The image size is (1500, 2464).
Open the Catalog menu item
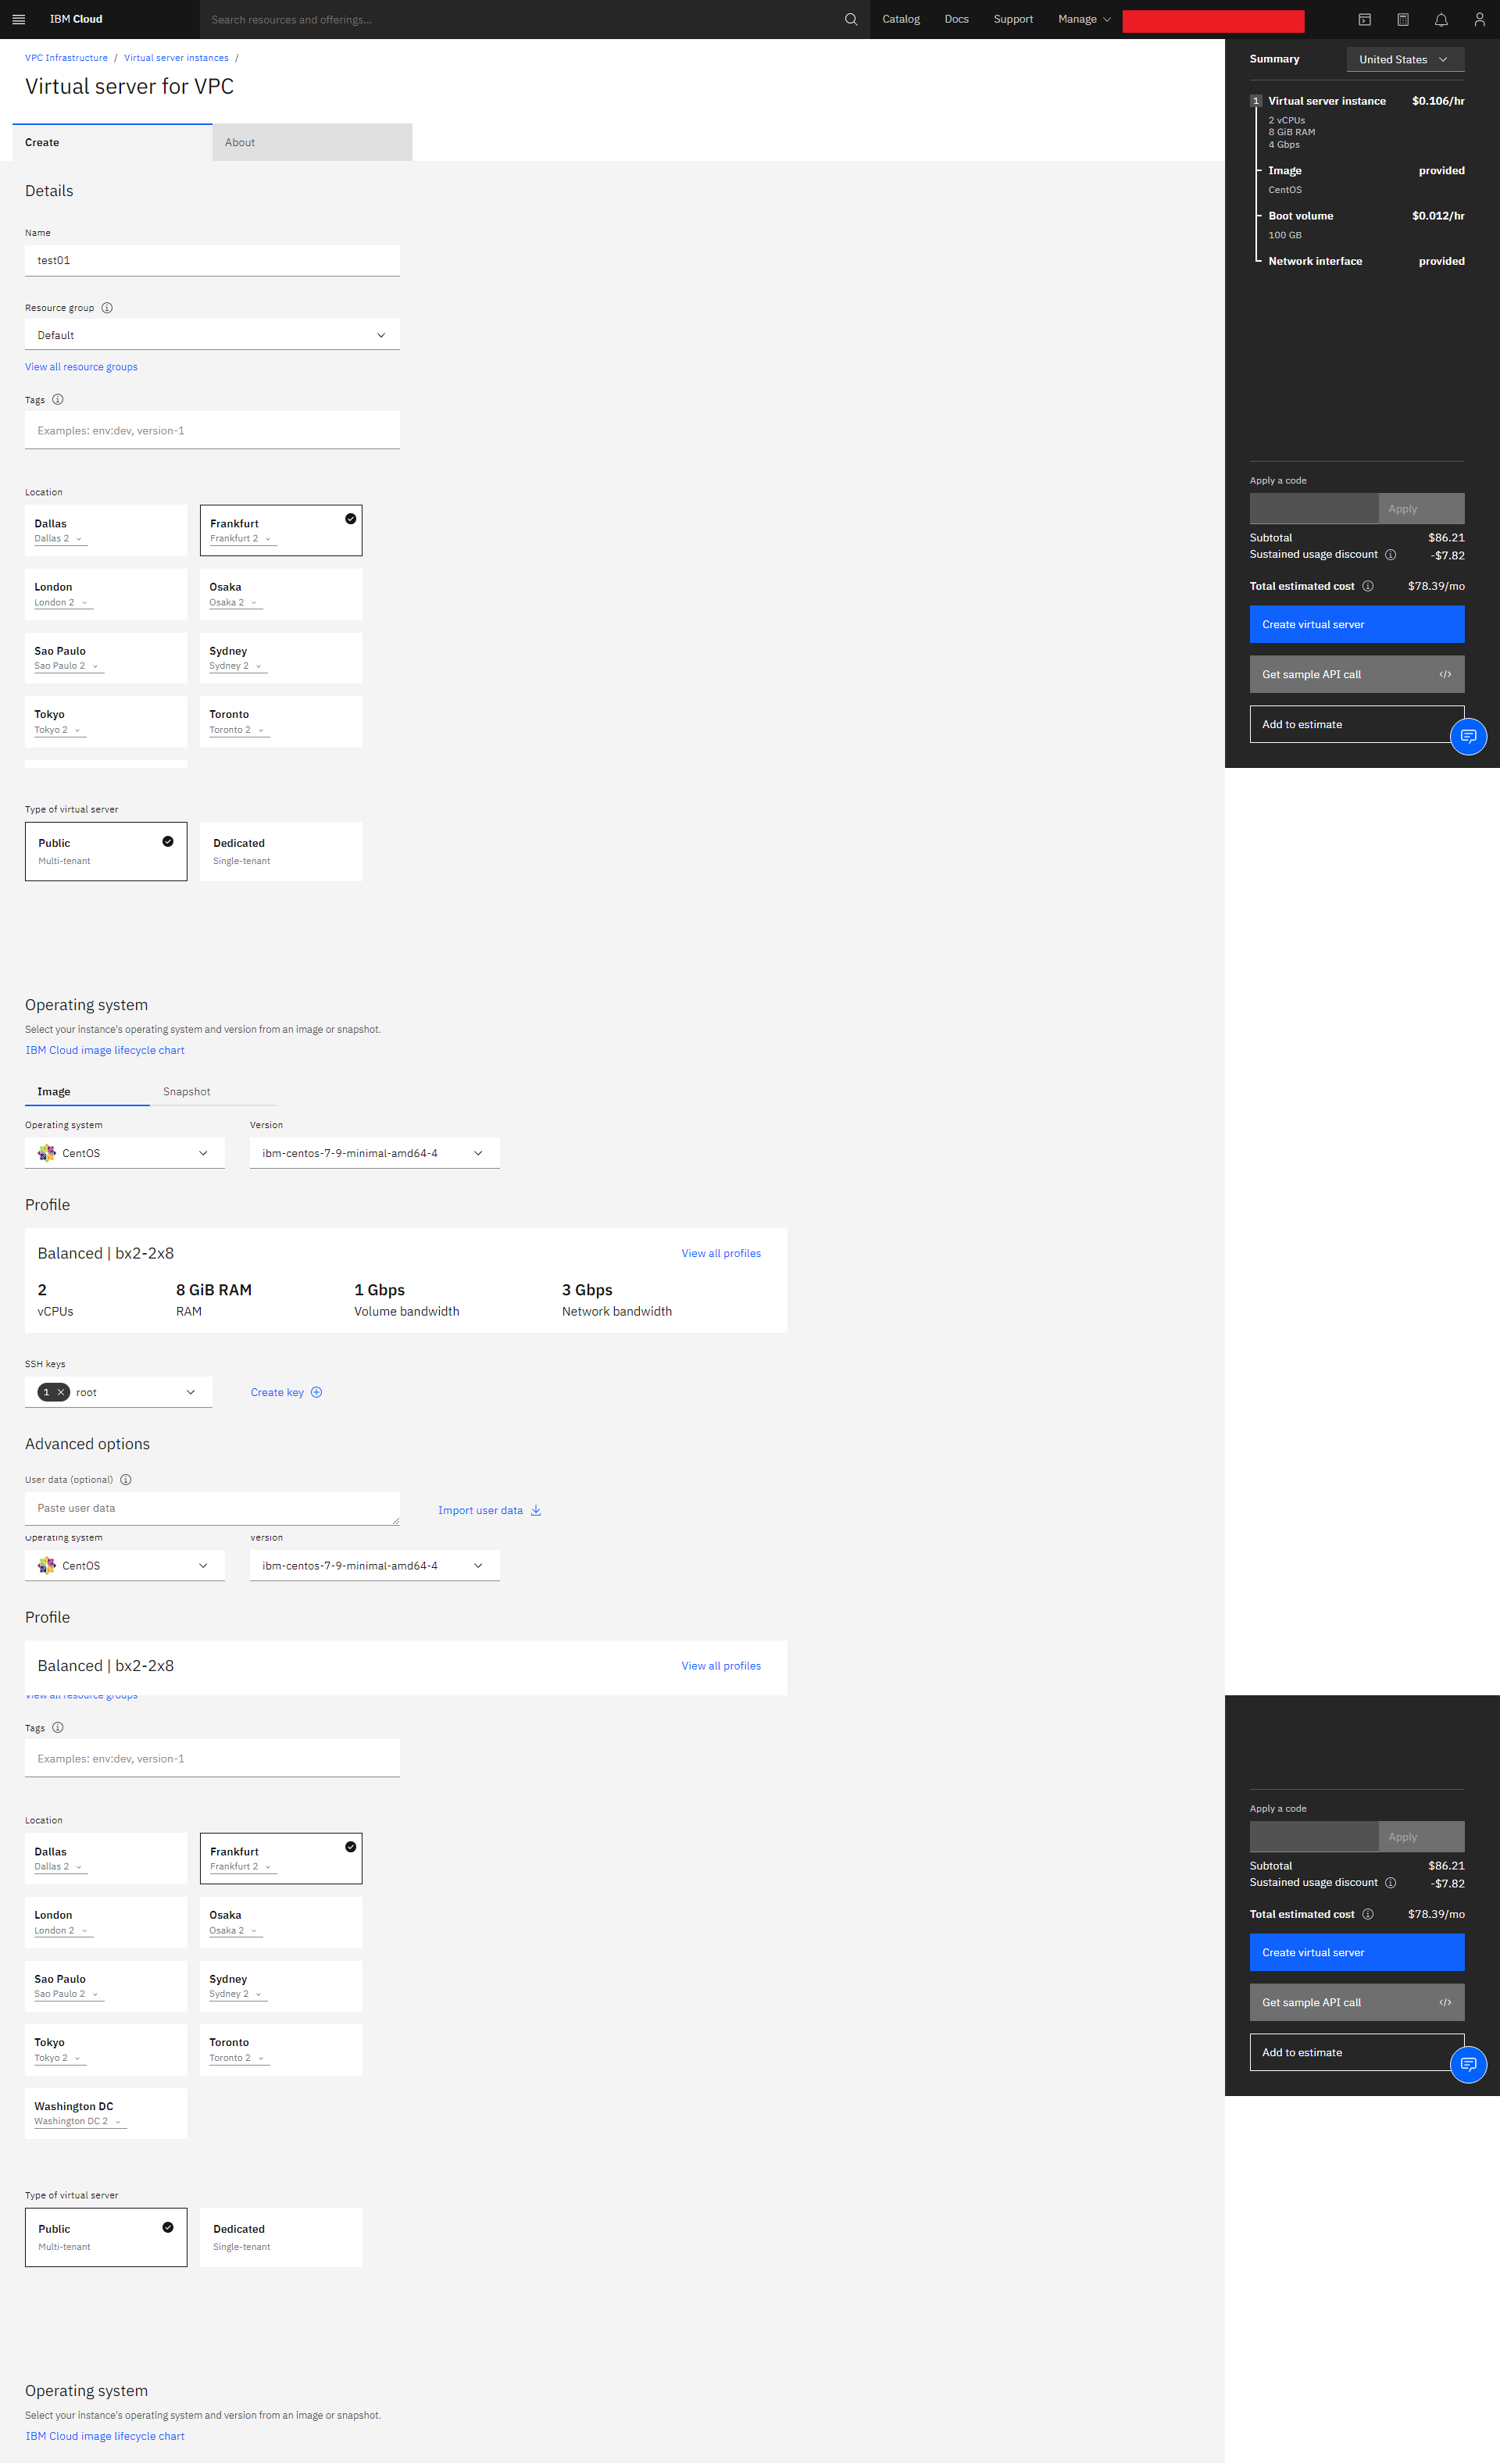(901, 19)
